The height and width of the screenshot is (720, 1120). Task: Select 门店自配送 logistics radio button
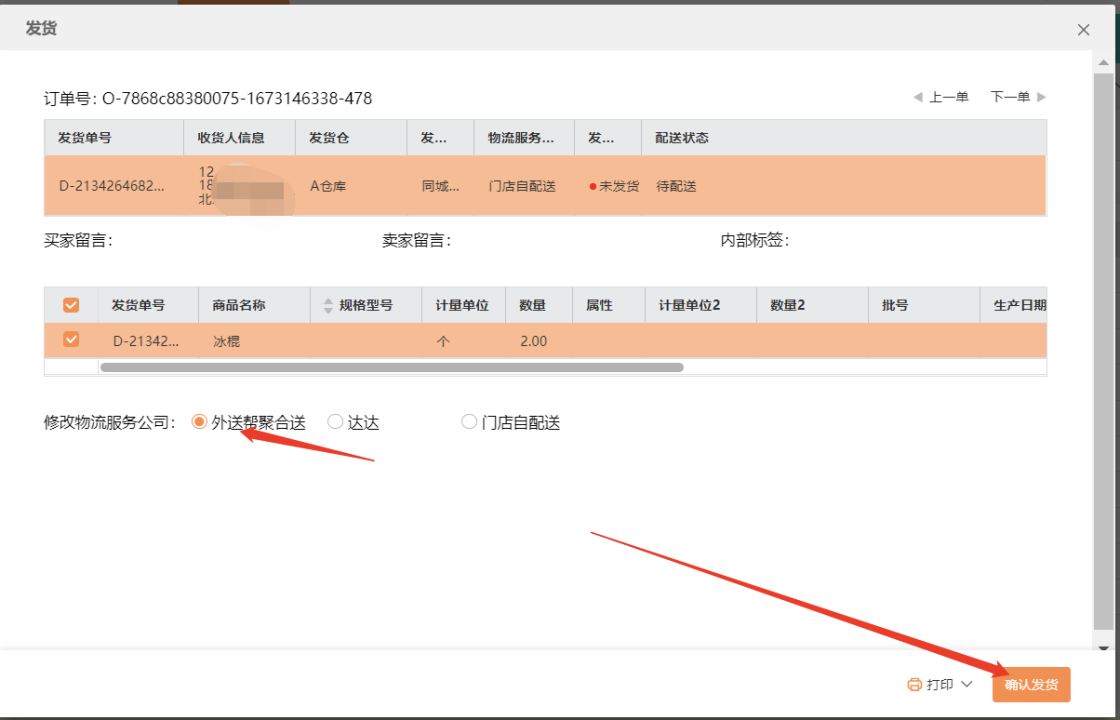[469, 422]
